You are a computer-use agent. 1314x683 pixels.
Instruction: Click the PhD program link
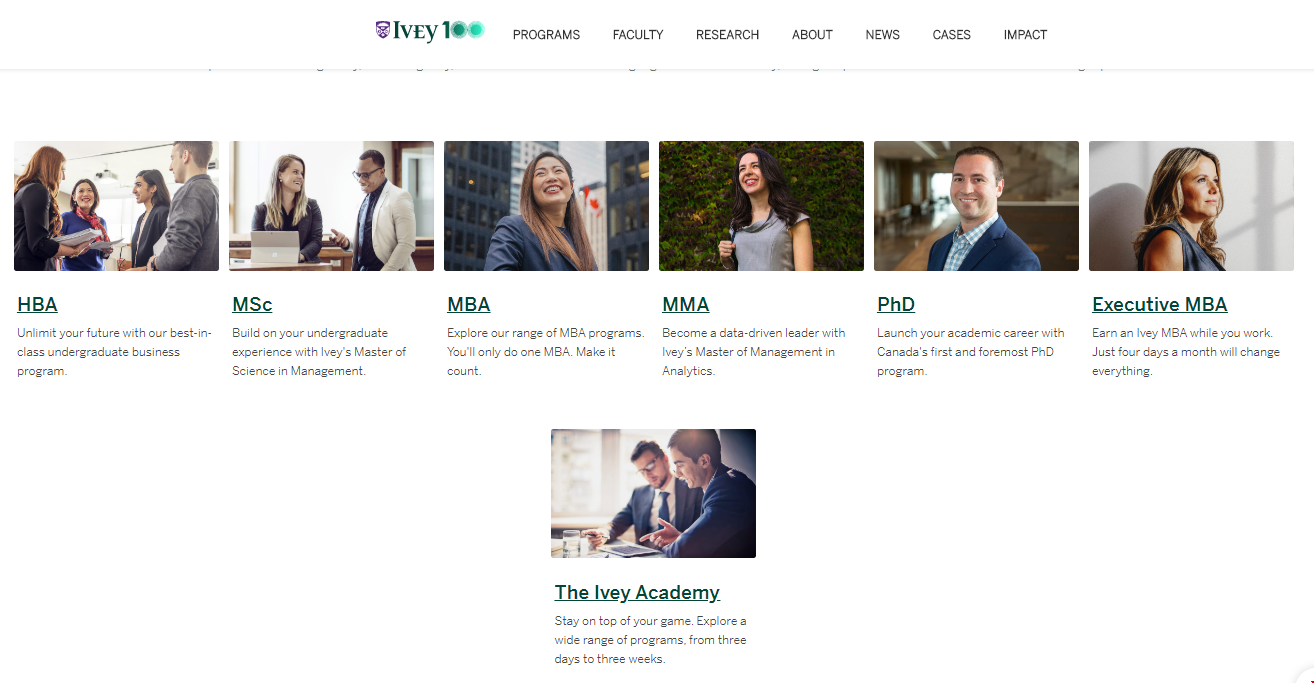pos(896,305)
